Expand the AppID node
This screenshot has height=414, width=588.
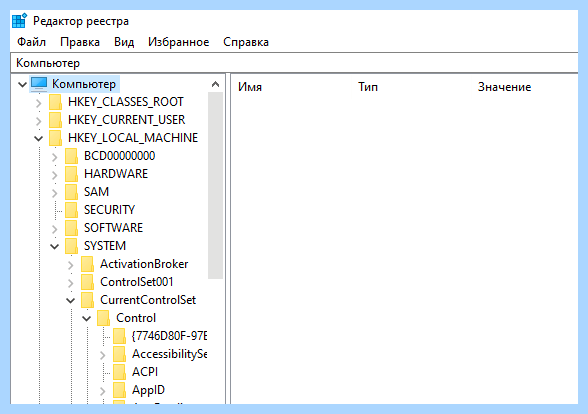[102, 391]
